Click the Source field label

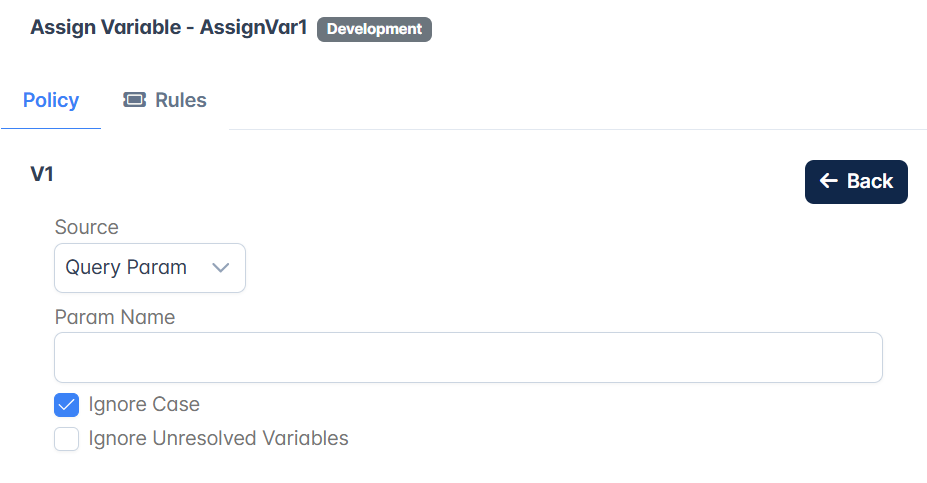click(x=86, y=227)
